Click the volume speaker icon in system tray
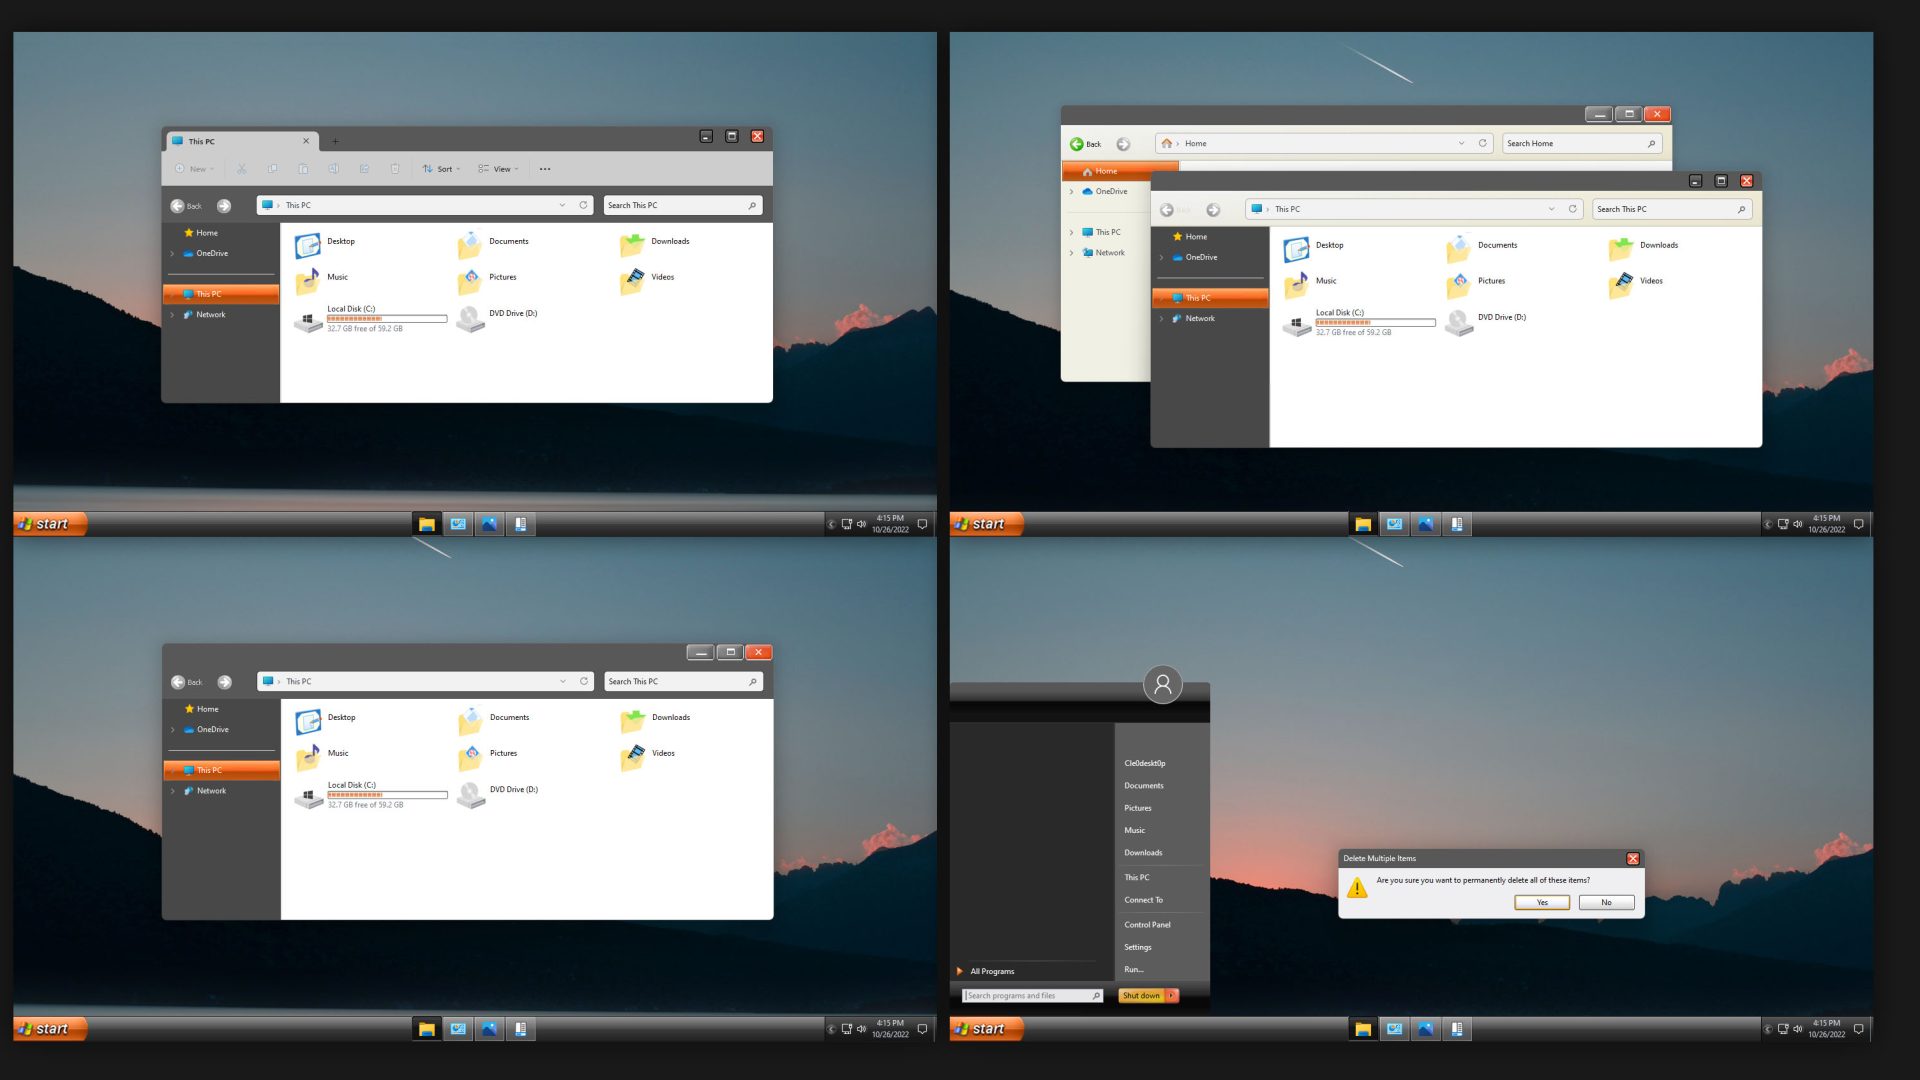The height and width of the screenshot is (1080, 1920). pos(860,523)
